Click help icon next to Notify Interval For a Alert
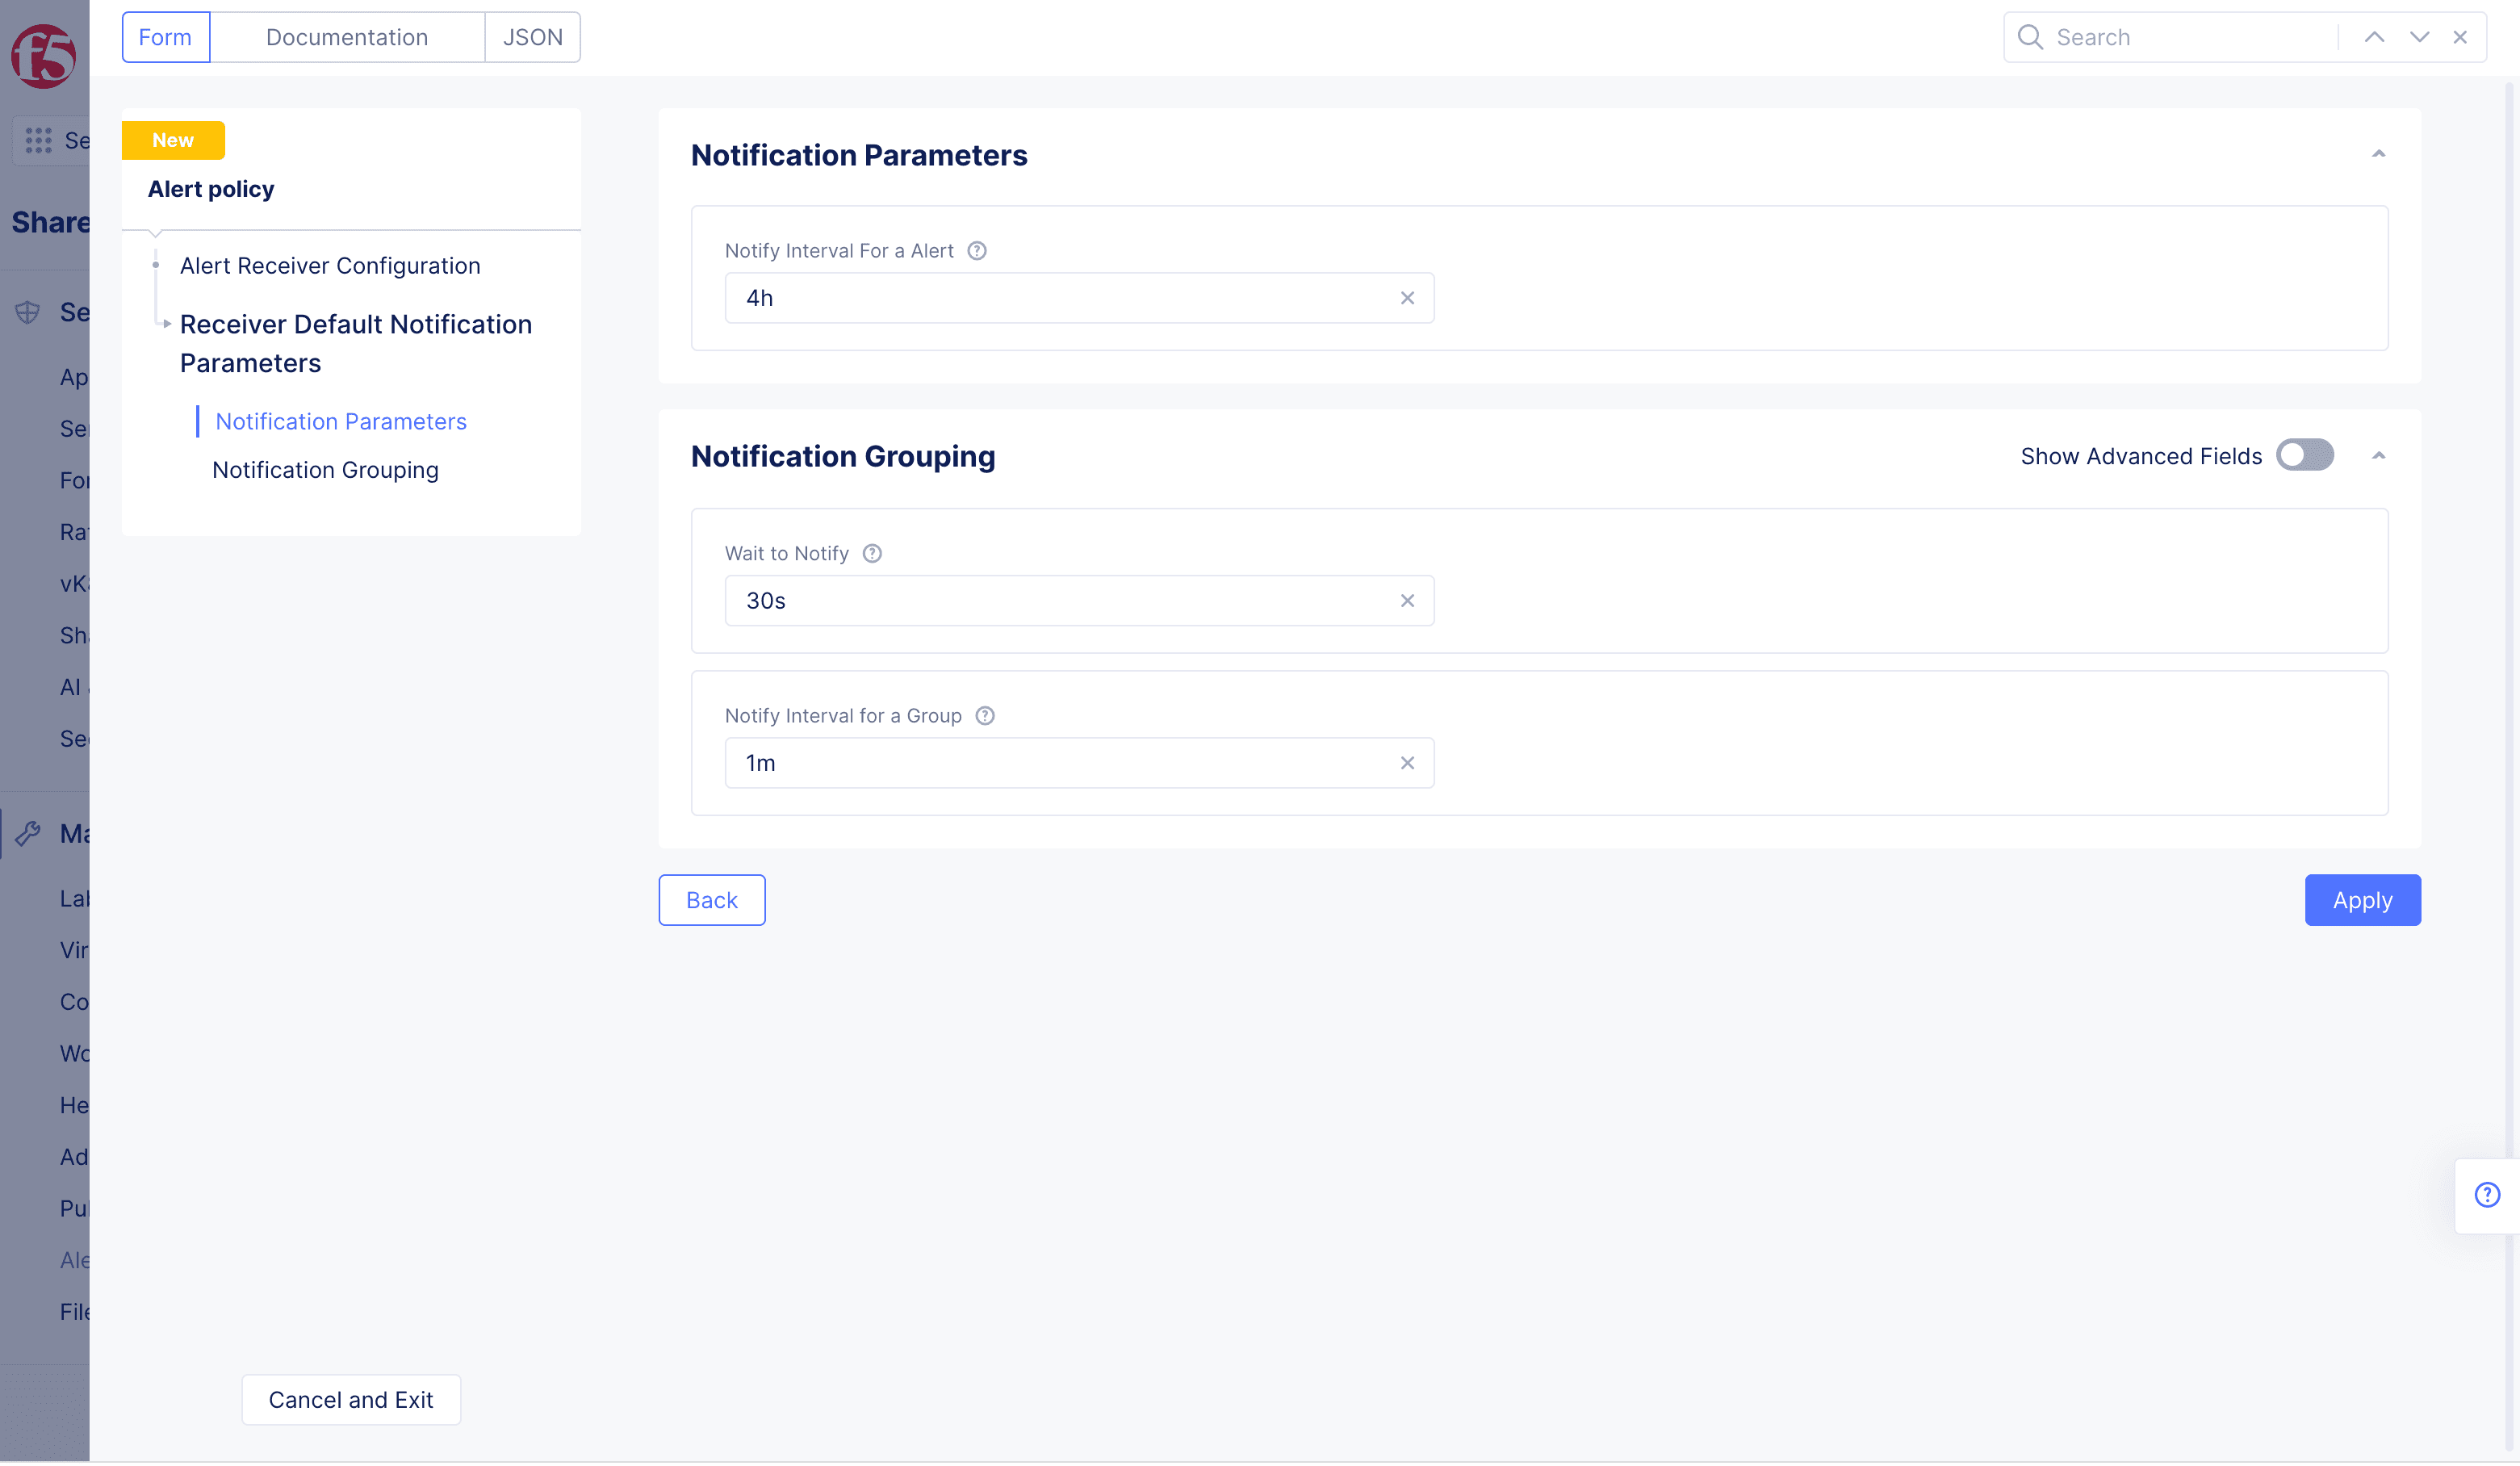 (977, 251)
